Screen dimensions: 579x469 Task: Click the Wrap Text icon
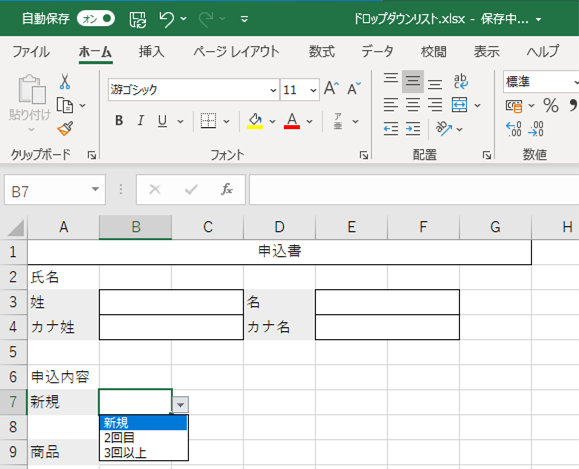point(461,81)
